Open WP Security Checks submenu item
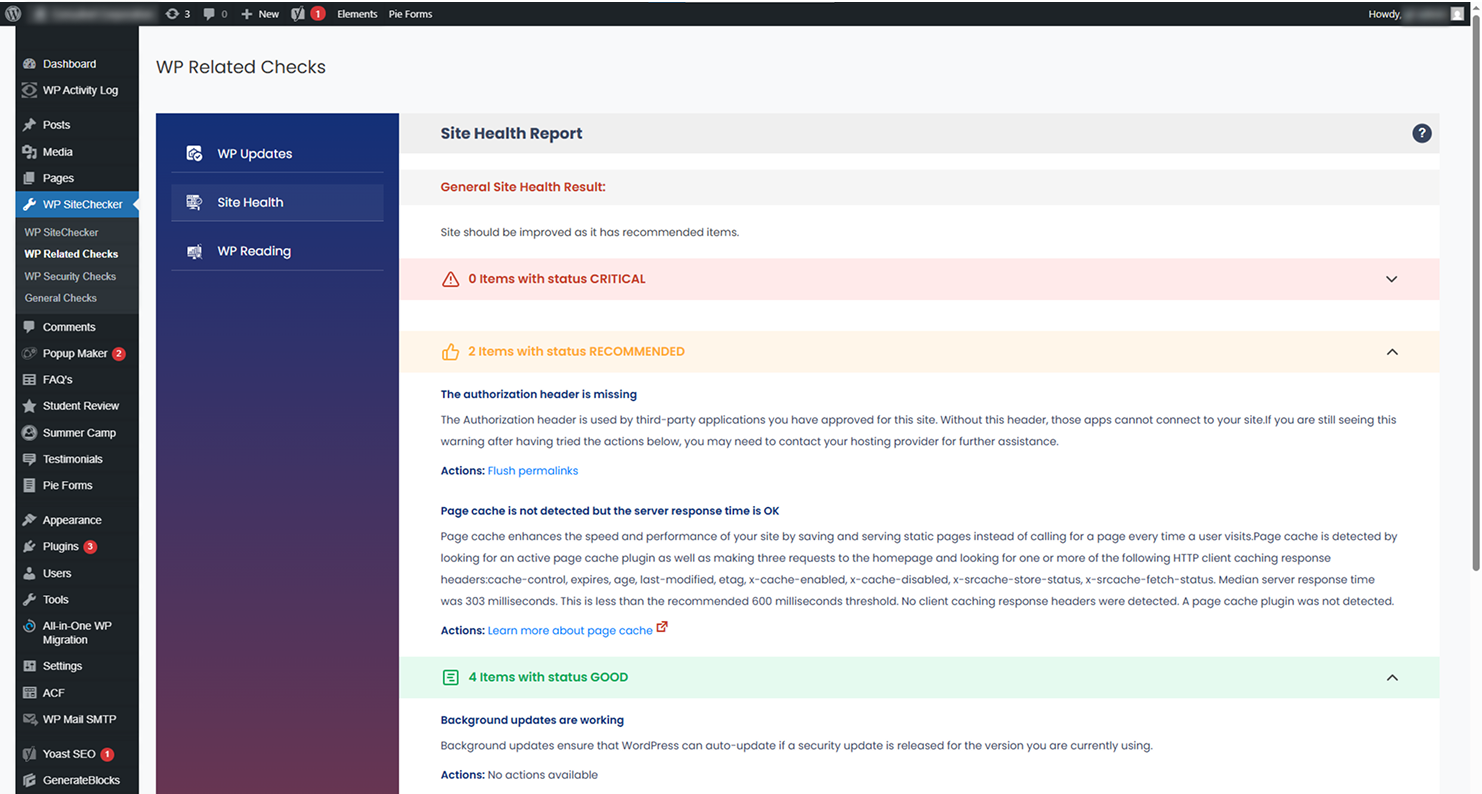 click(x=70, y=276)
